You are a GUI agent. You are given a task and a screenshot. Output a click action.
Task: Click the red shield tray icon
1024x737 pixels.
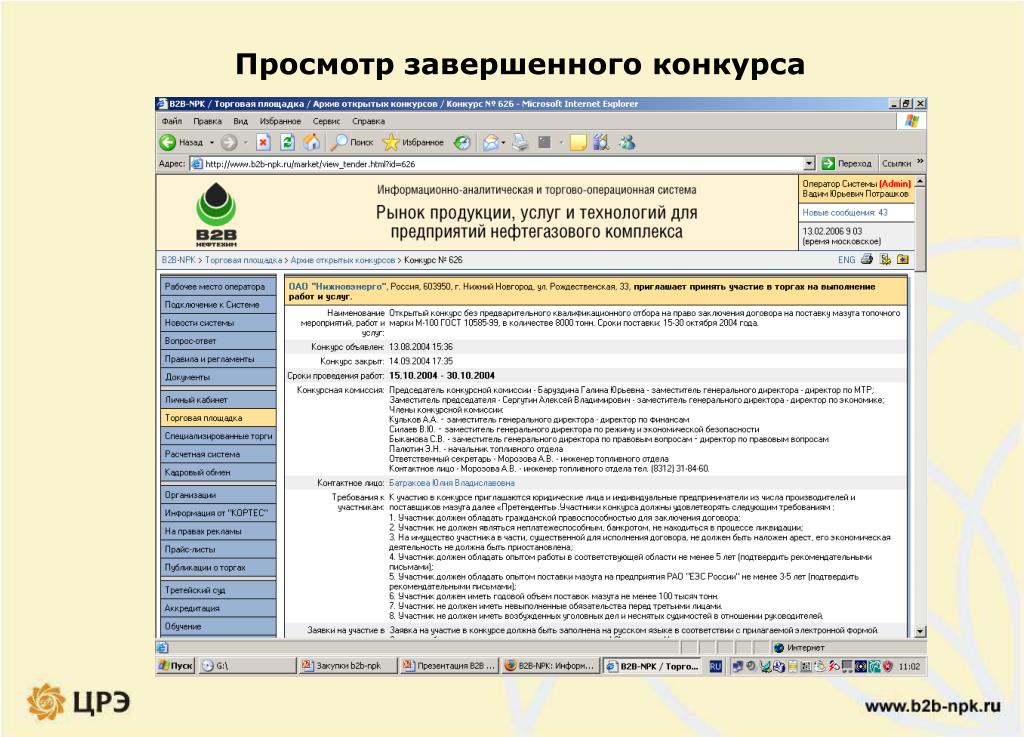887,666
